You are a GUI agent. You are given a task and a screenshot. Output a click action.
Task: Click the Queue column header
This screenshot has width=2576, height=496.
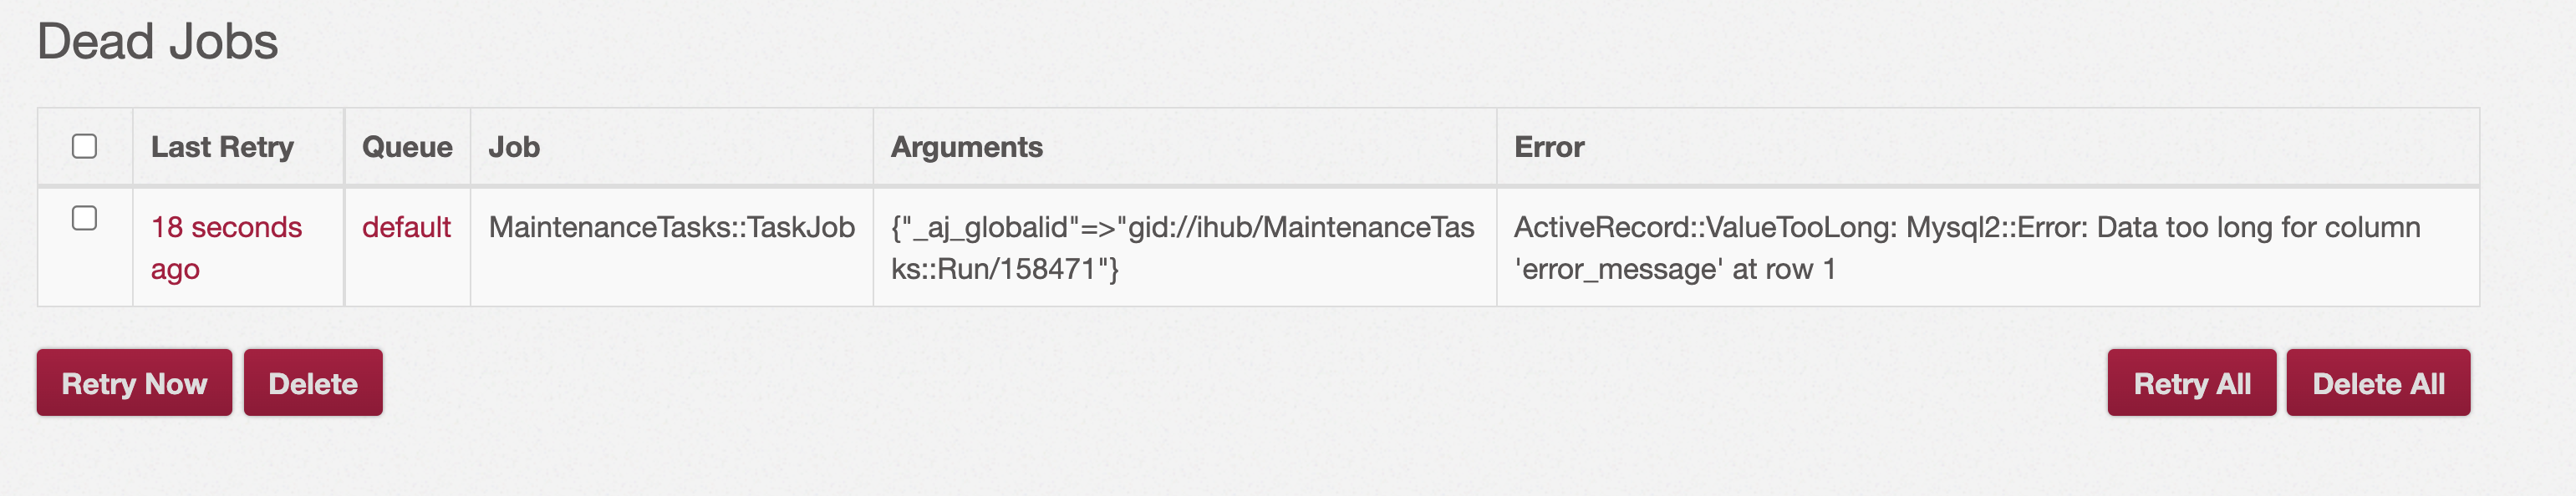407,146
